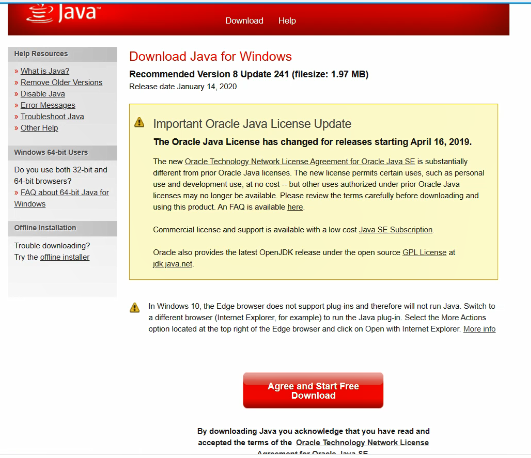531x458 pixels.
Task: Click the 'here' FAQ link
Action: (x=295, y=207)
